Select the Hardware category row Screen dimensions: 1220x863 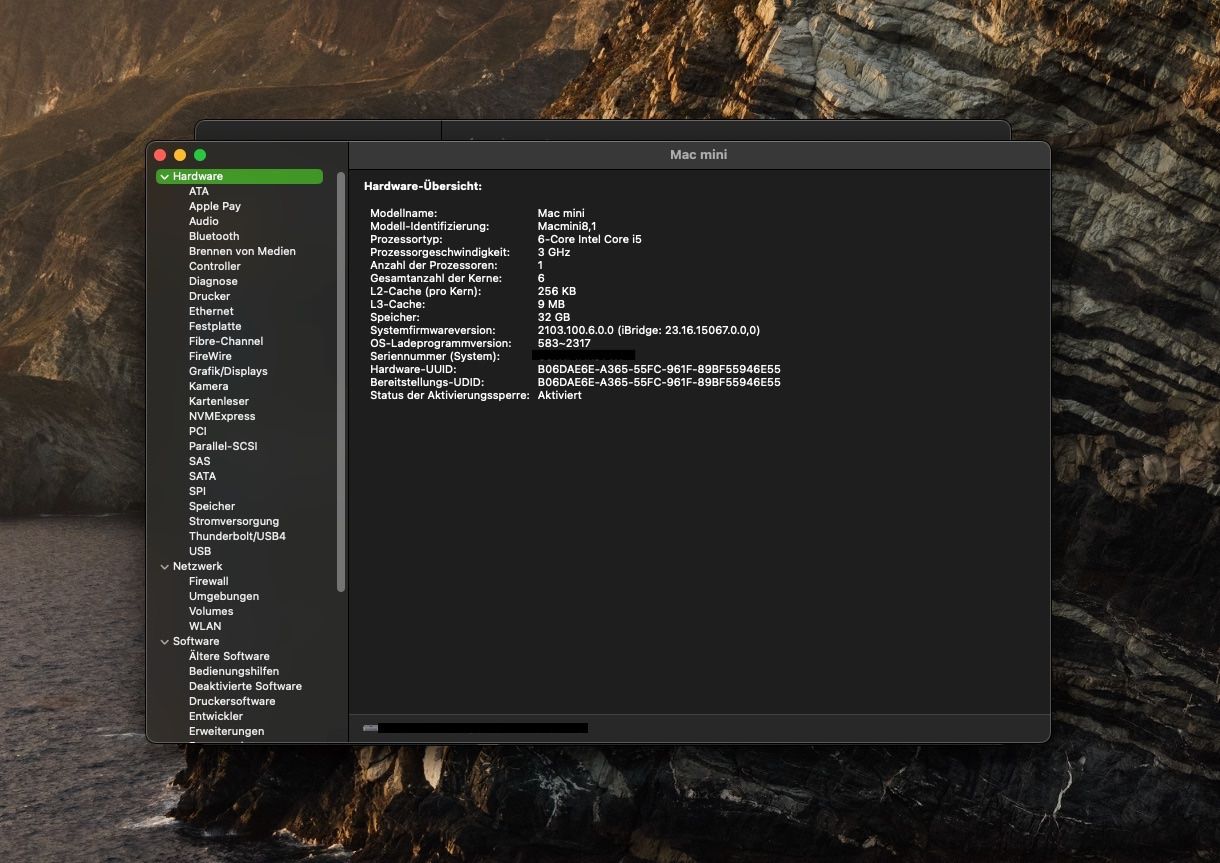[239, 176]
